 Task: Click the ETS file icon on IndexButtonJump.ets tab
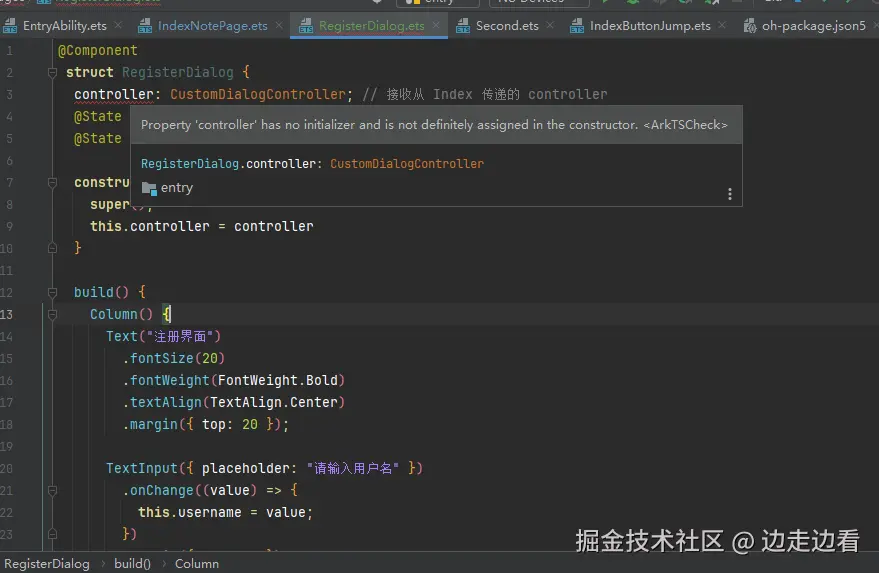(577, 26)
